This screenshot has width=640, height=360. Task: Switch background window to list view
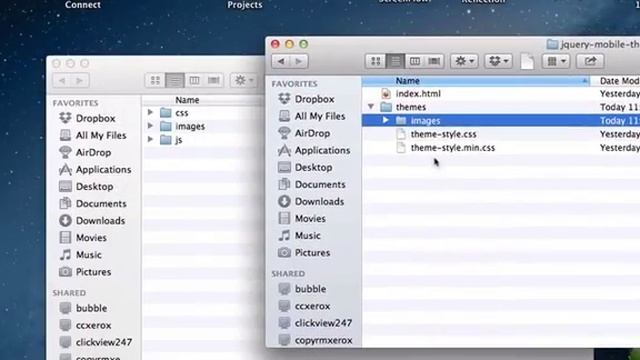pyautogui.click(x=175, y=80)
